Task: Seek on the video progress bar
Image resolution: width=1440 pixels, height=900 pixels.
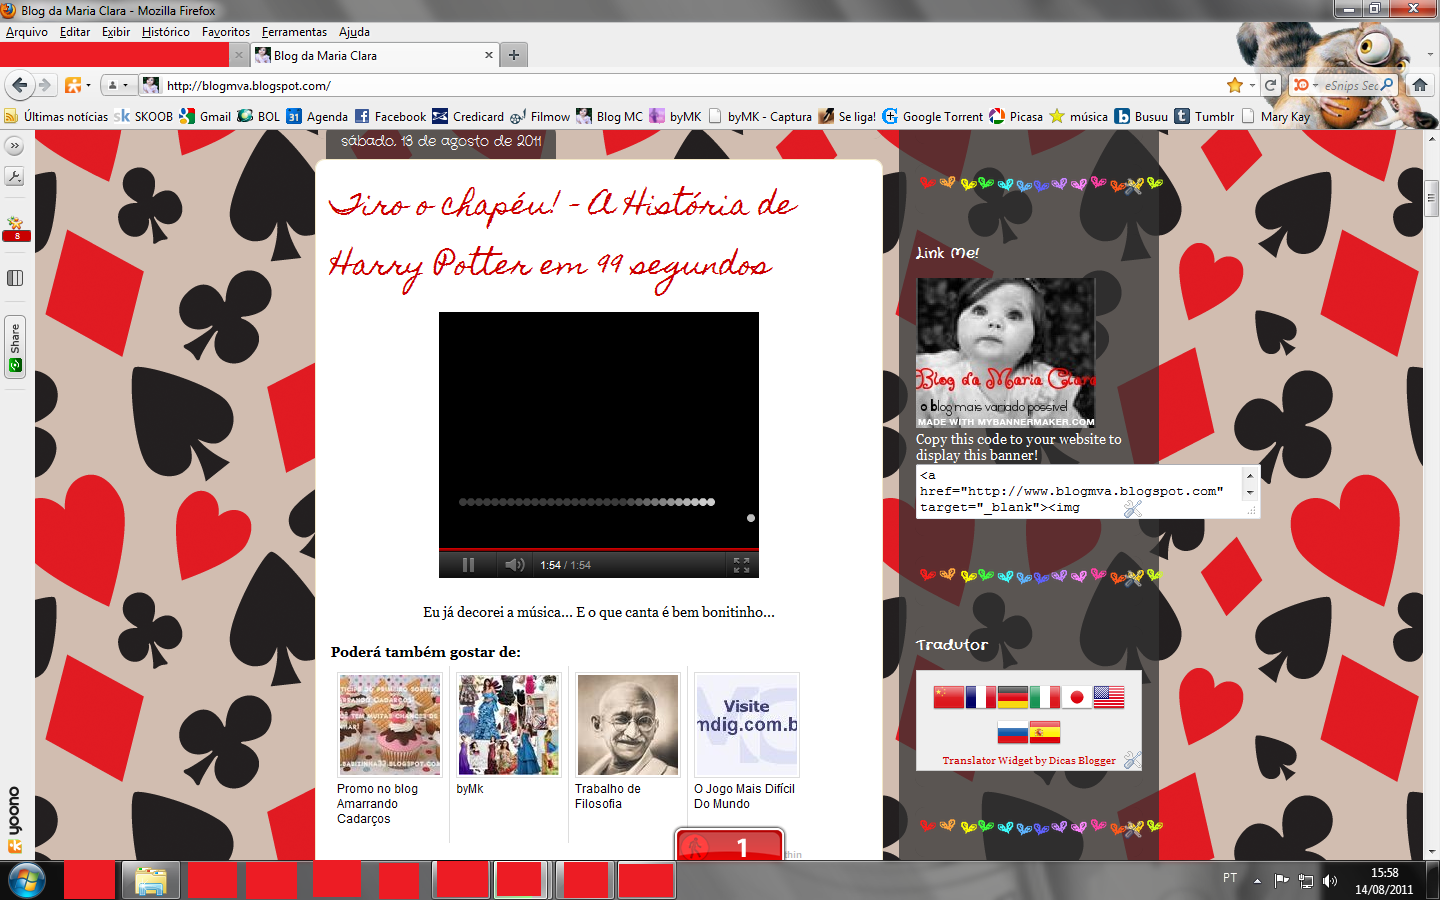Action: coord(599,549)
